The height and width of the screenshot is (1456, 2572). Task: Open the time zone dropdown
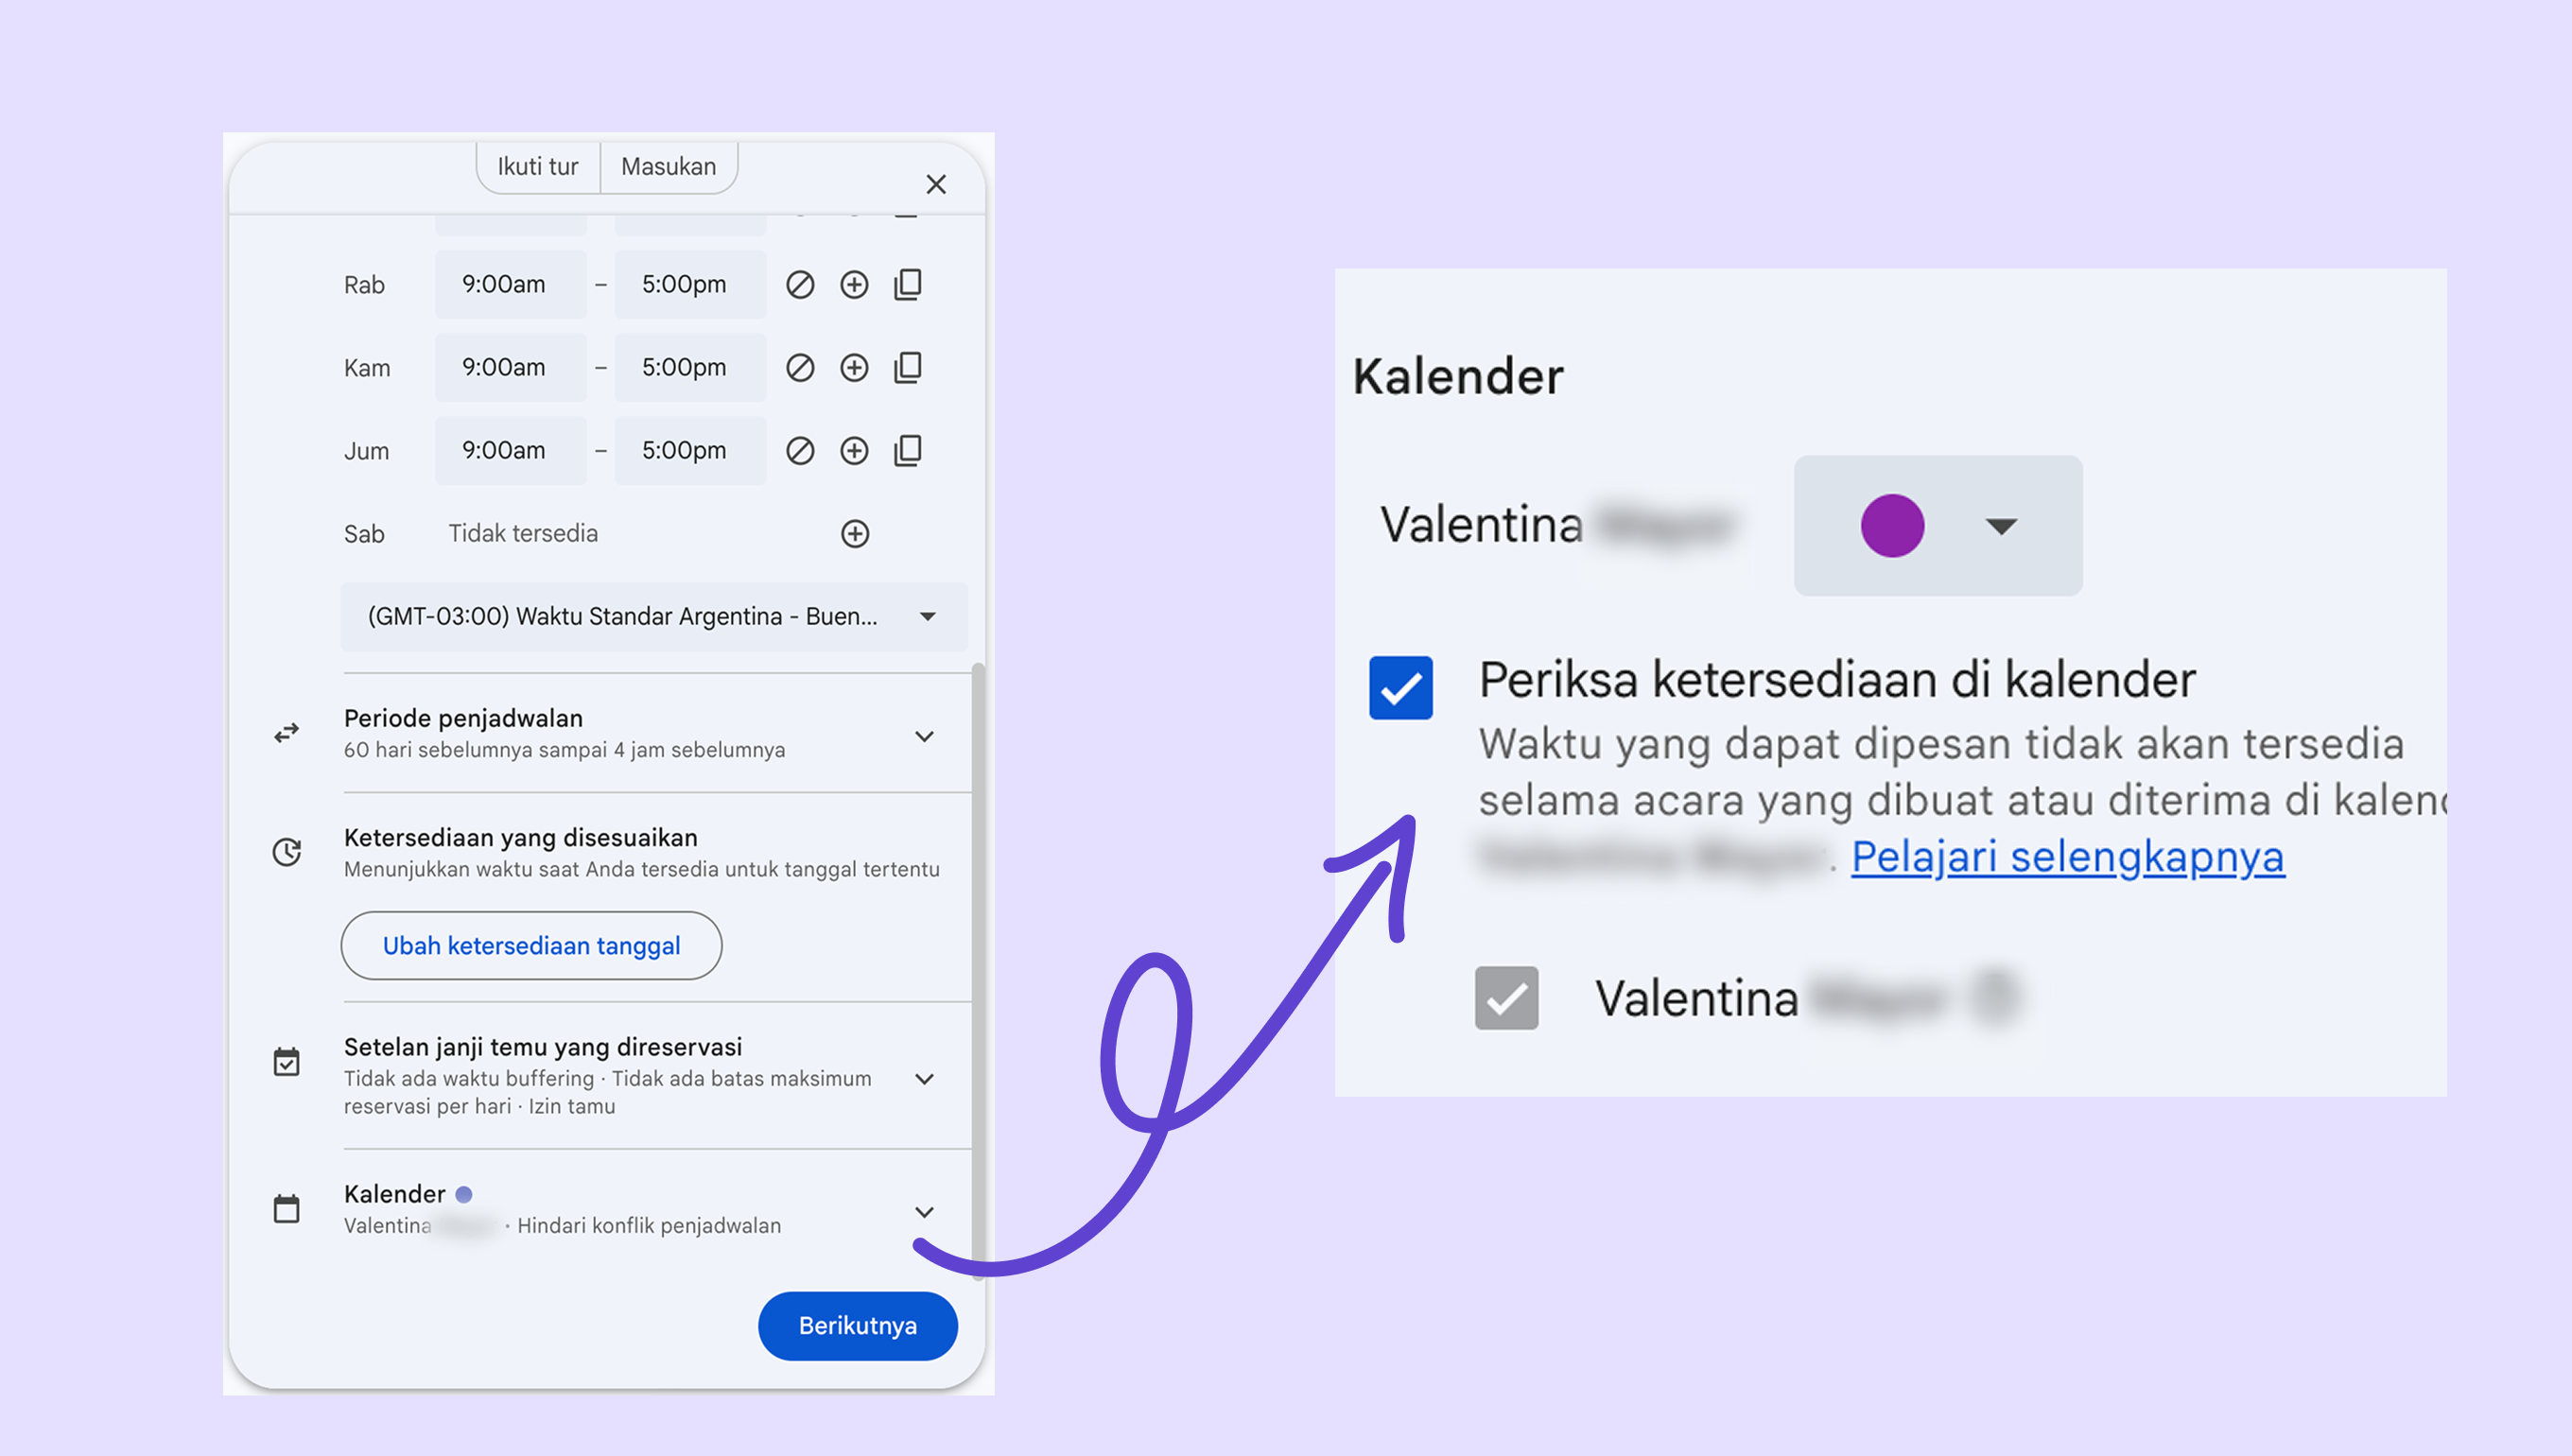click(x=653, y=617)
